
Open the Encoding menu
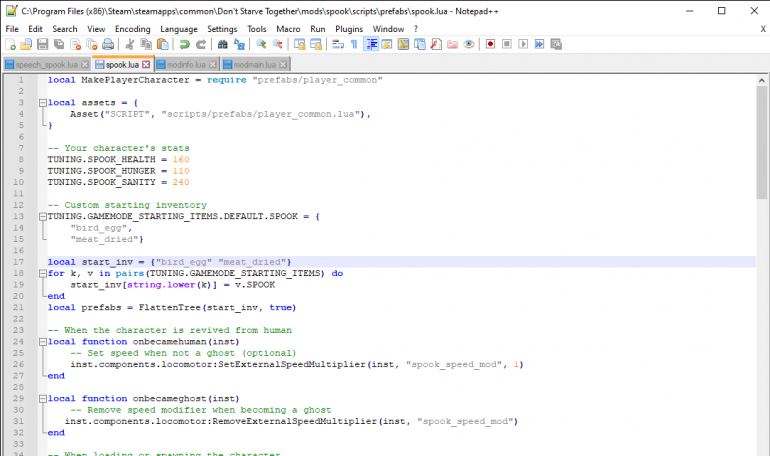[133, 29]
